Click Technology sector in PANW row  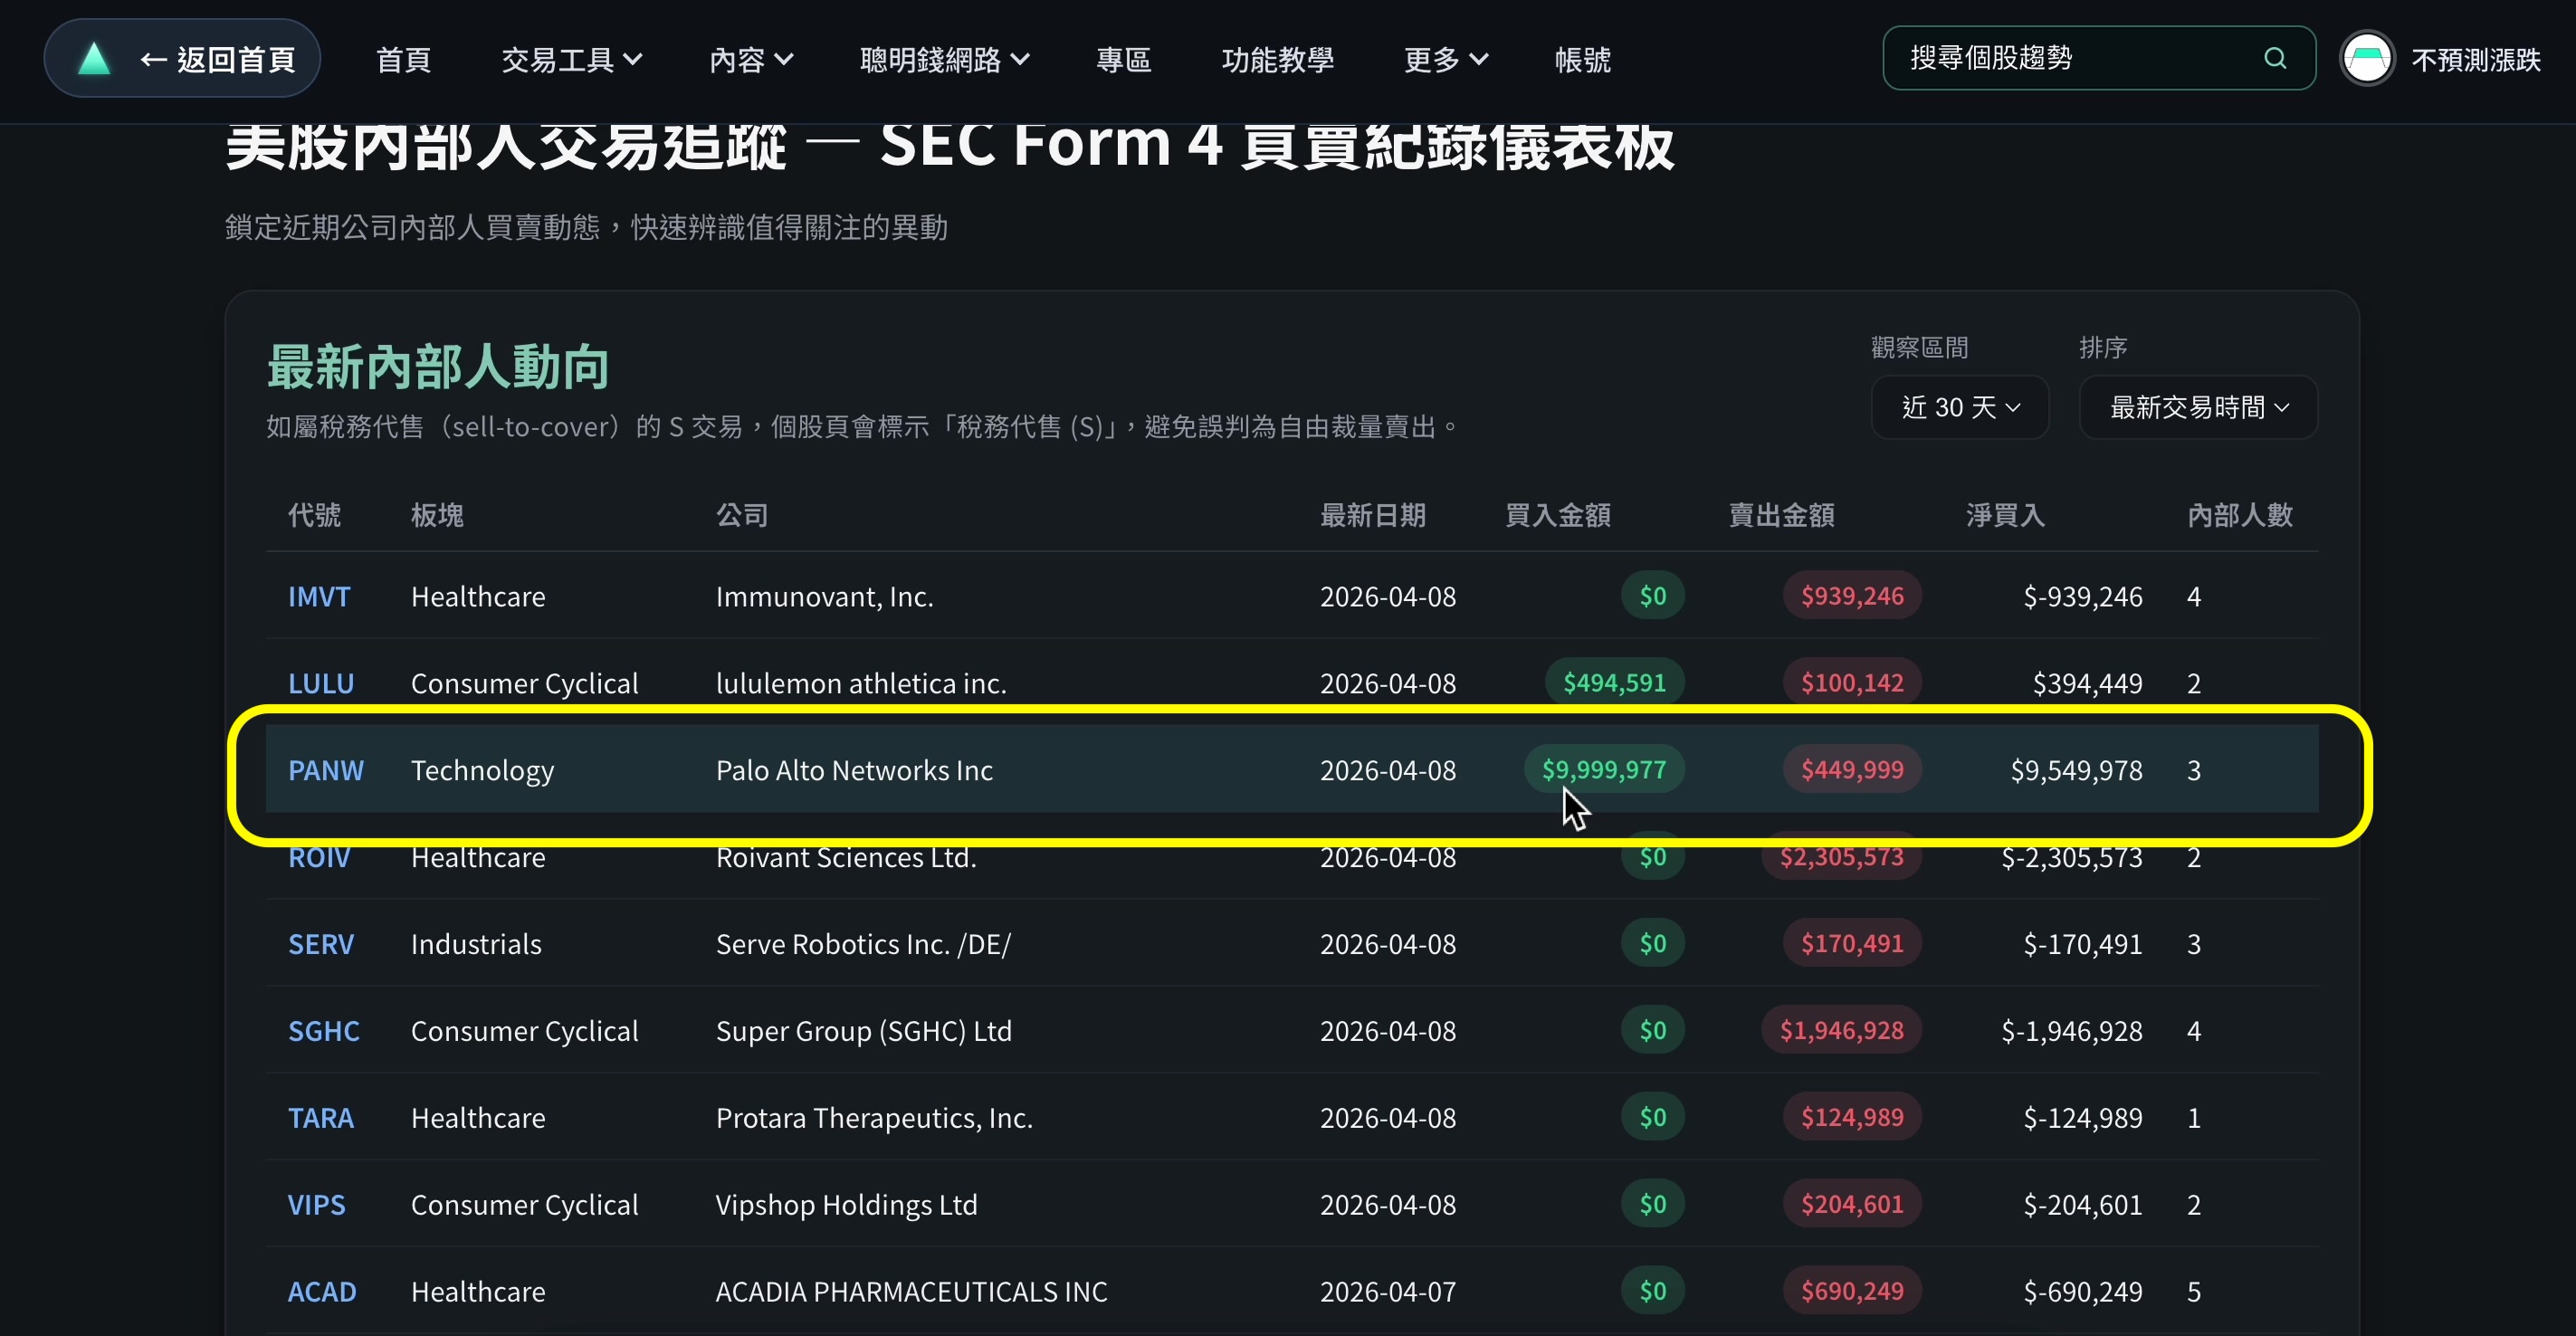click(x=482, y=770)
